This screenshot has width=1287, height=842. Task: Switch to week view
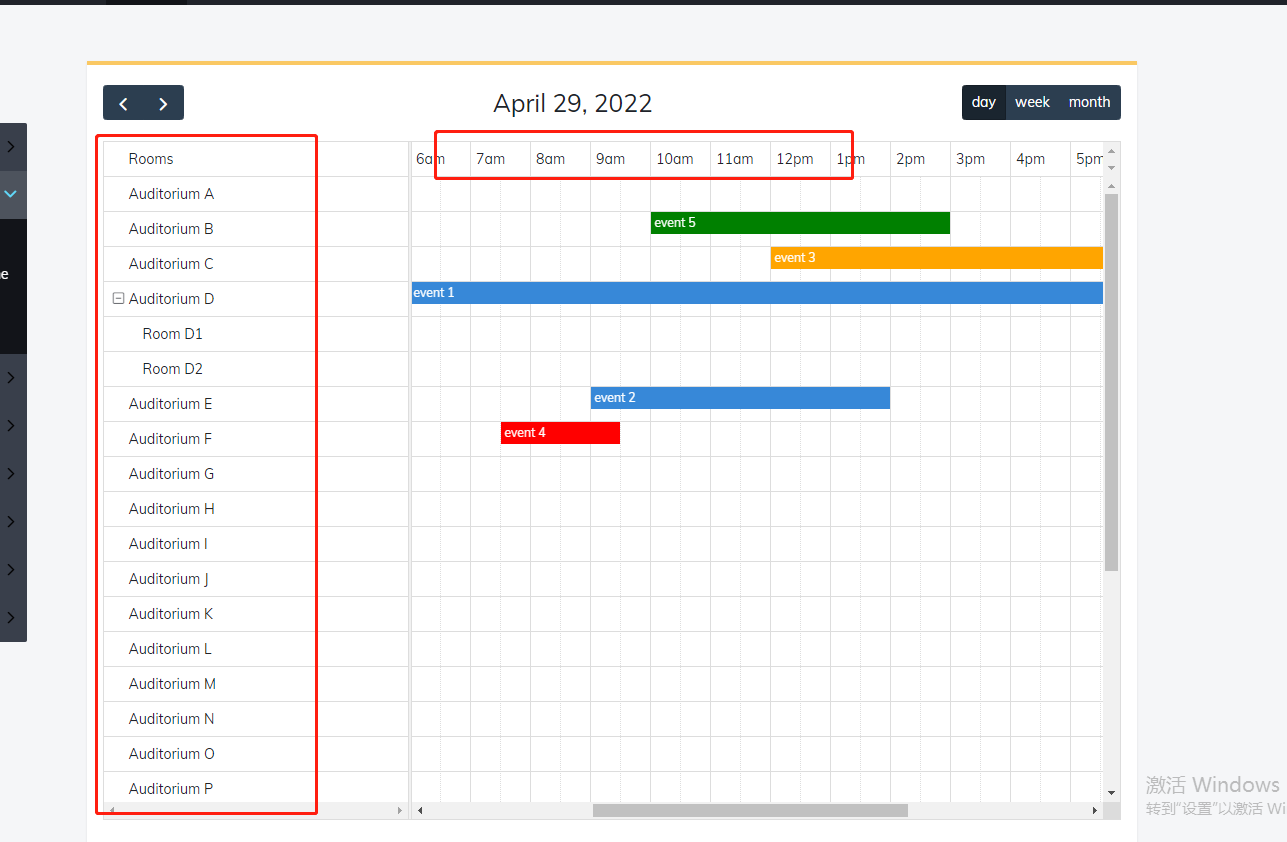(x=1032, y=101)
